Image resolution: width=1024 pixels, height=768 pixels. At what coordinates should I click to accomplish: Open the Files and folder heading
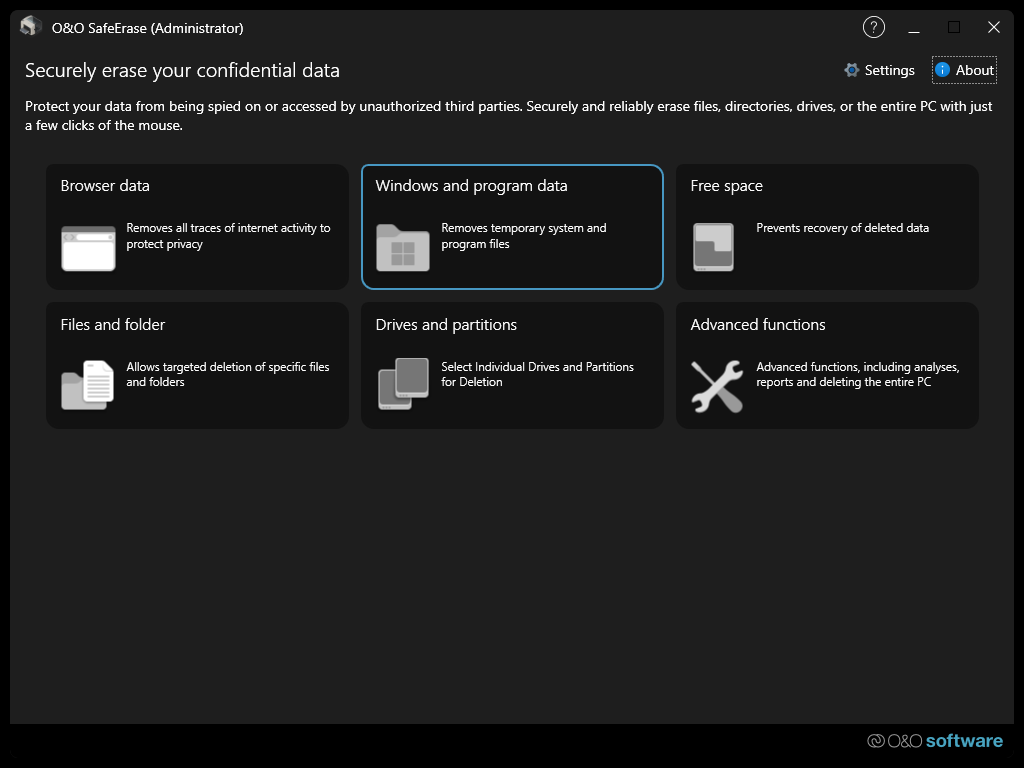[x=113, y=325]
